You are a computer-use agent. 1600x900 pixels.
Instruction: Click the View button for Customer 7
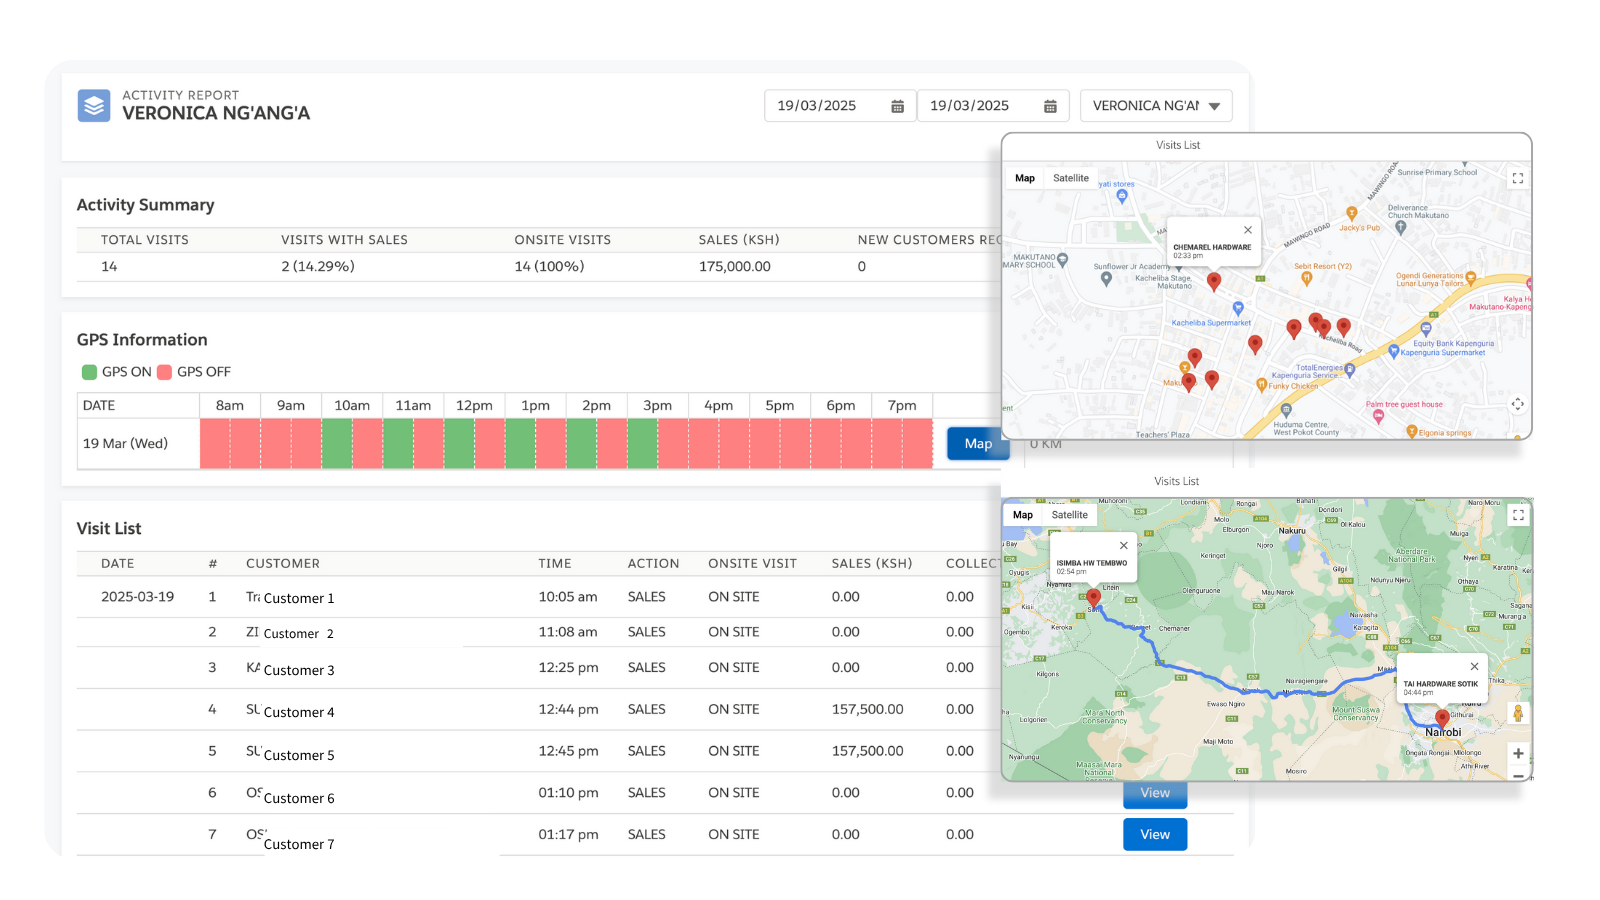1155,834
